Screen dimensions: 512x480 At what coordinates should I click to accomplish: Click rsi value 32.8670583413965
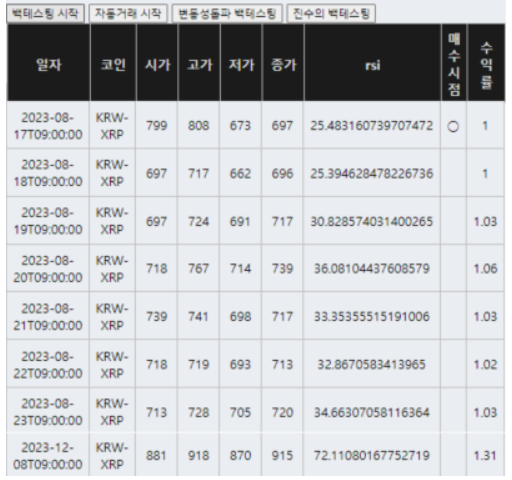tap(372, 364)
